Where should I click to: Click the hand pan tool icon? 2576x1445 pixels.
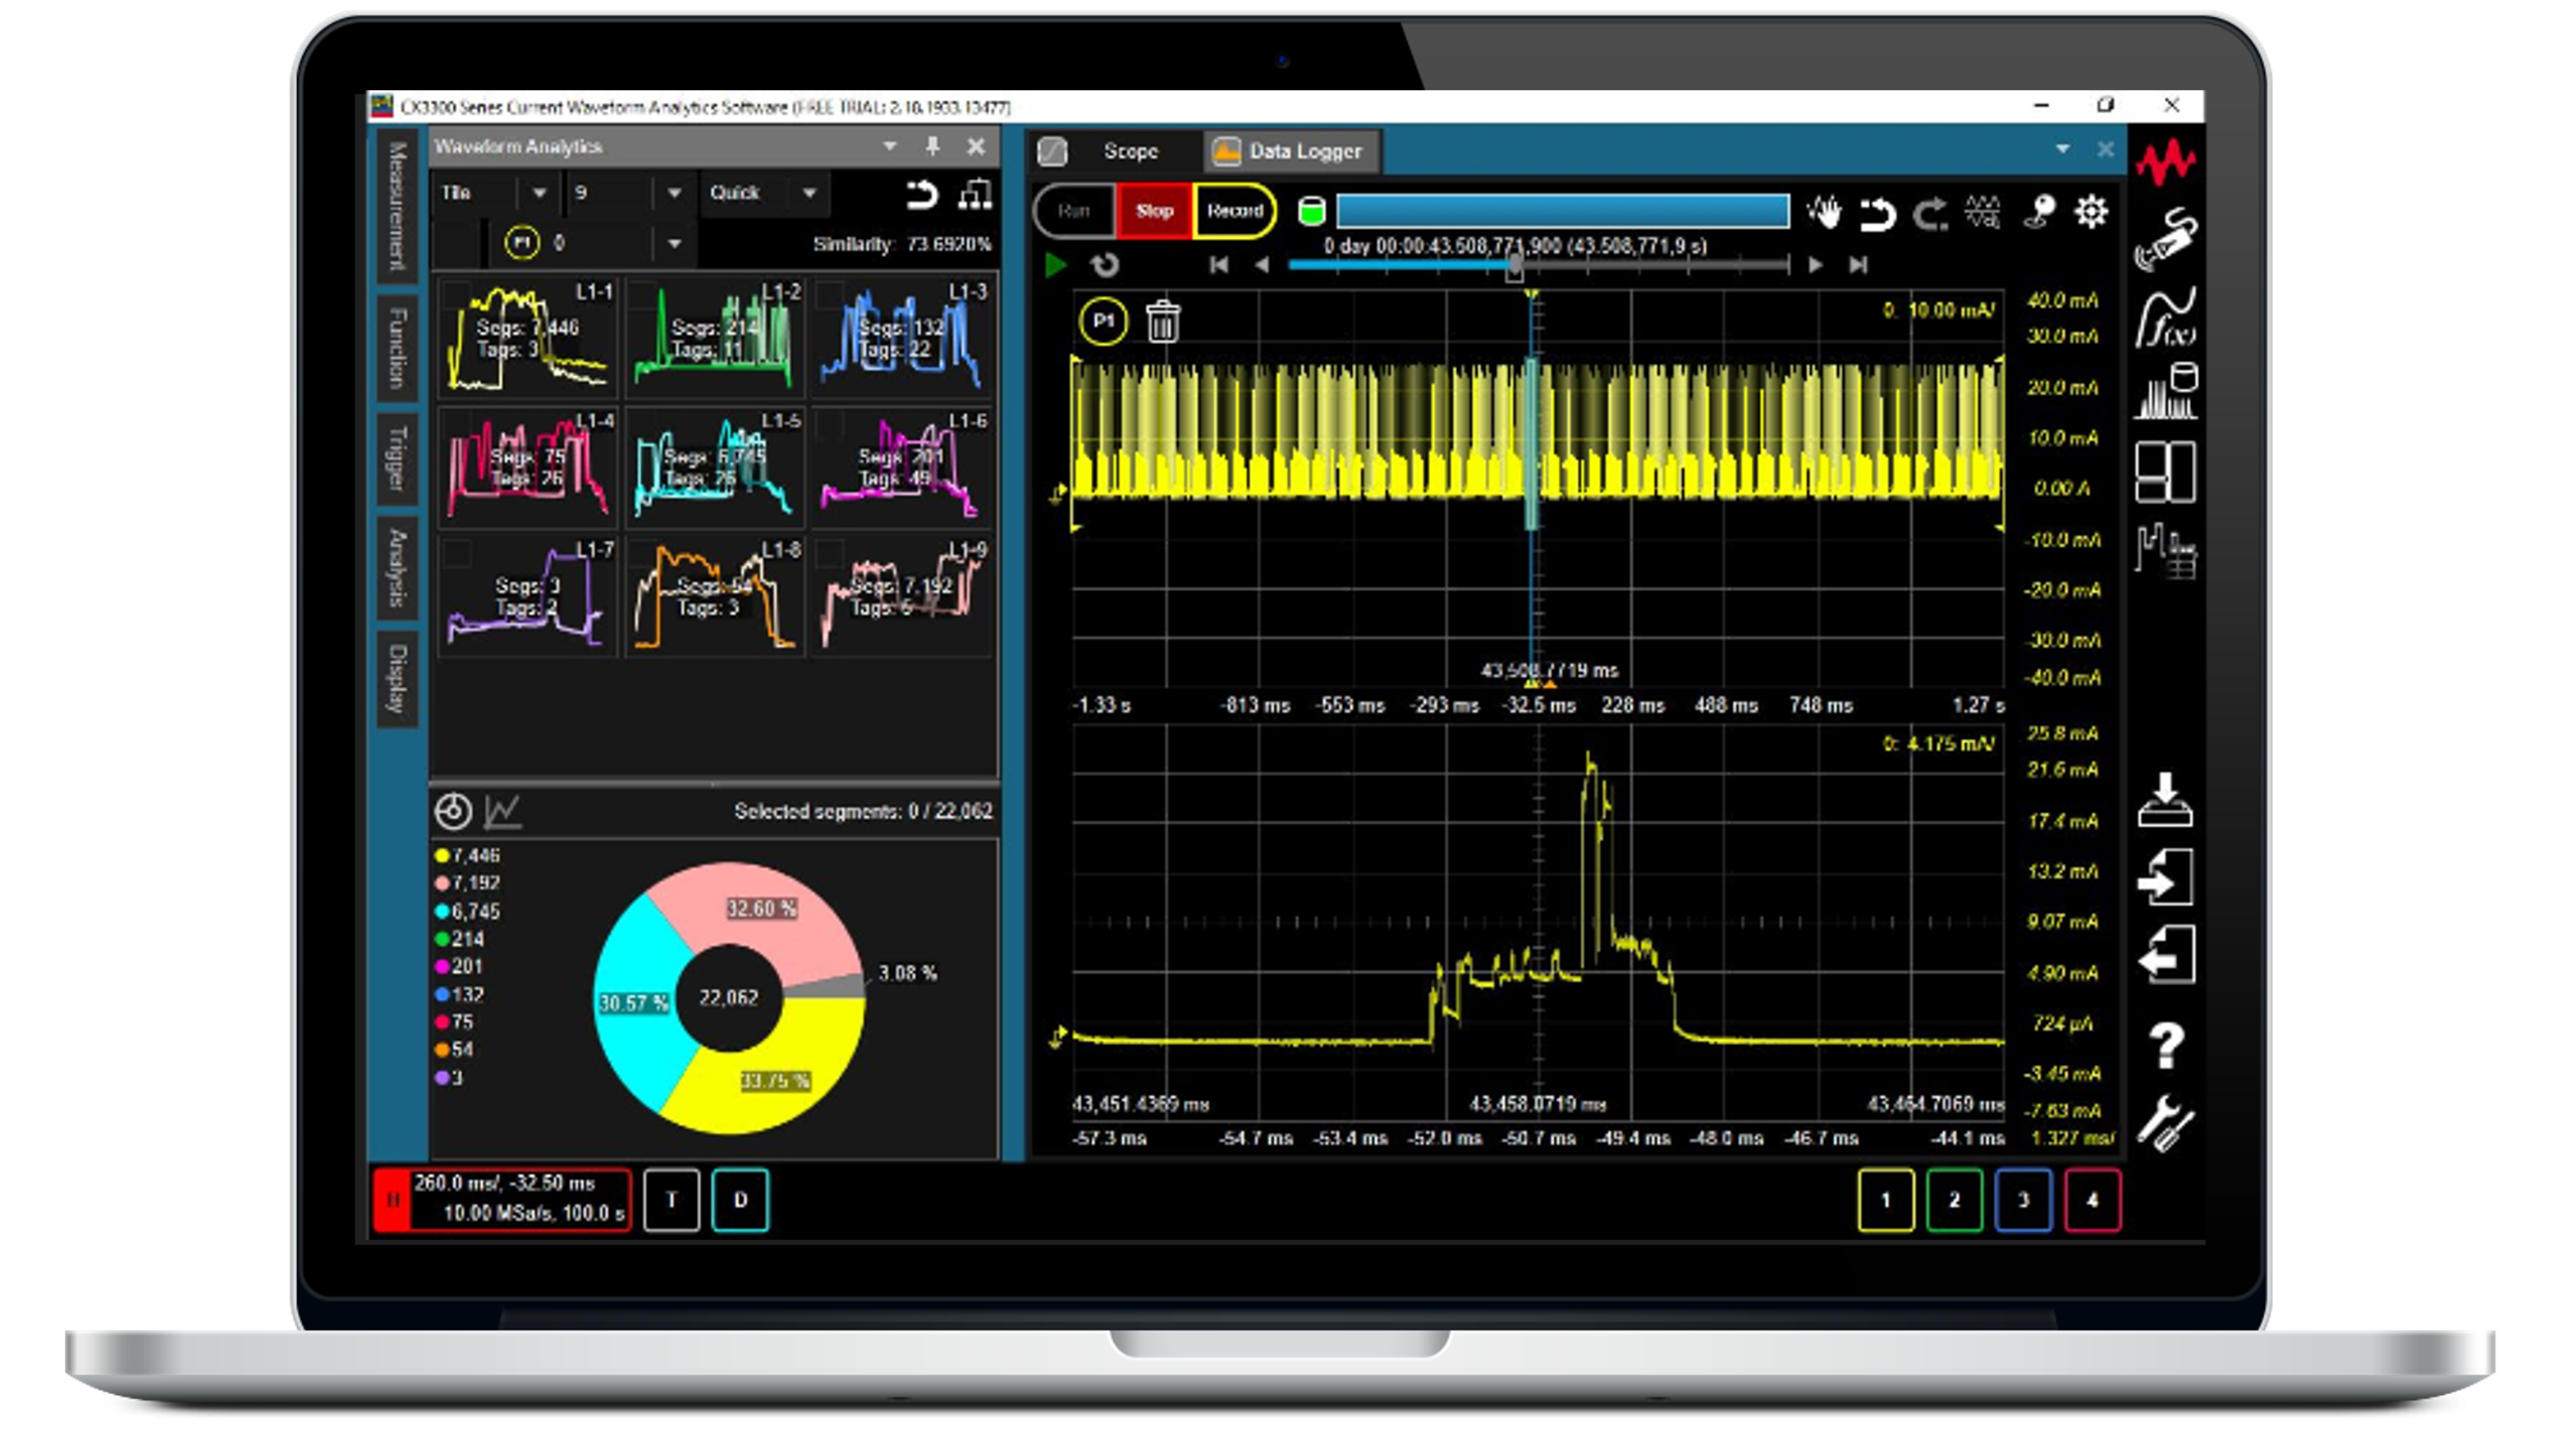pos(1825,212)
